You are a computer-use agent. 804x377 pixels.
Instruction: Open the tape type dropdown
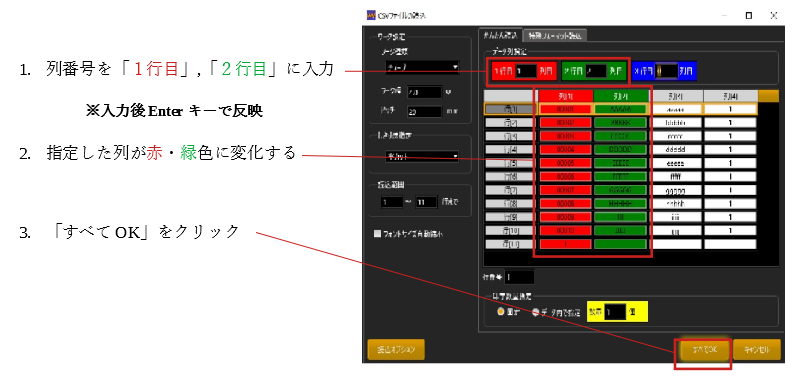[423, 67]
